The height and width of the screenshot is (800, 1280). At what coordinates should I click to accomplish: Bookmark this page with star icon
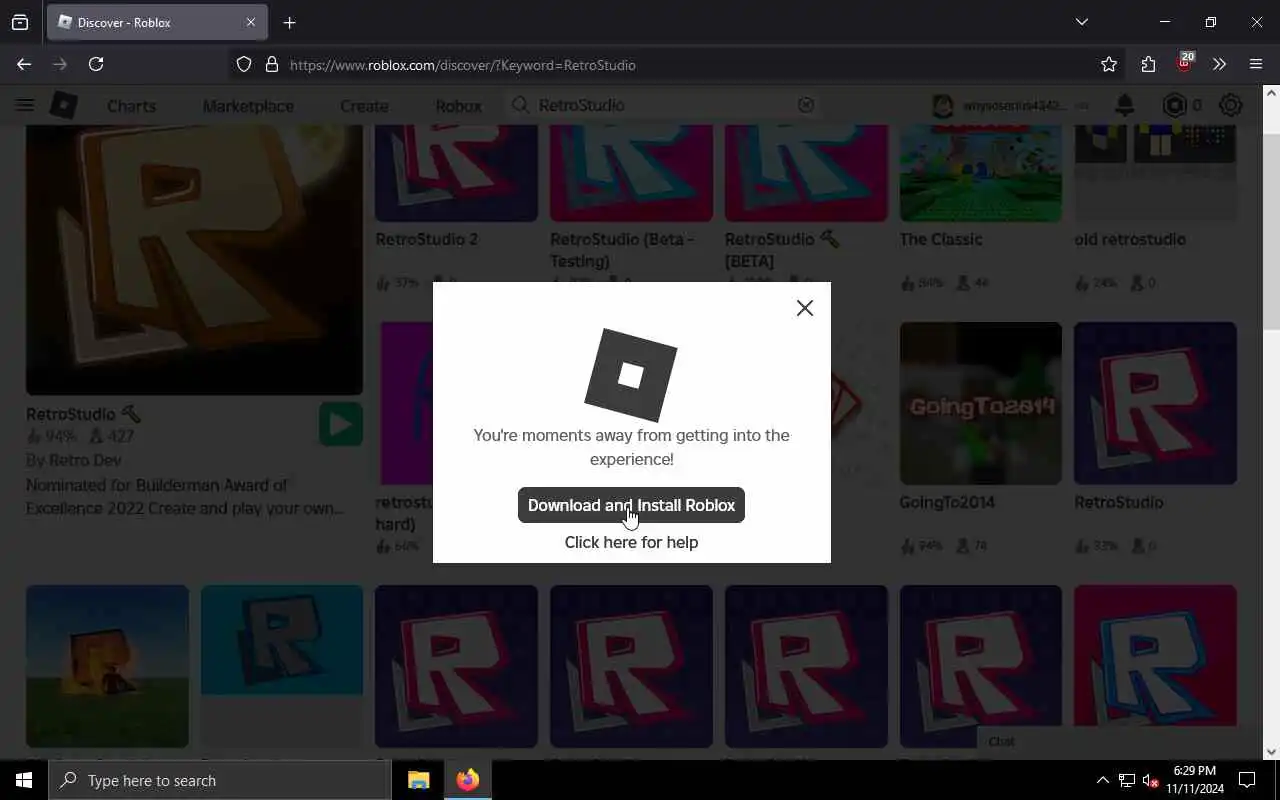coord(1109,64)
